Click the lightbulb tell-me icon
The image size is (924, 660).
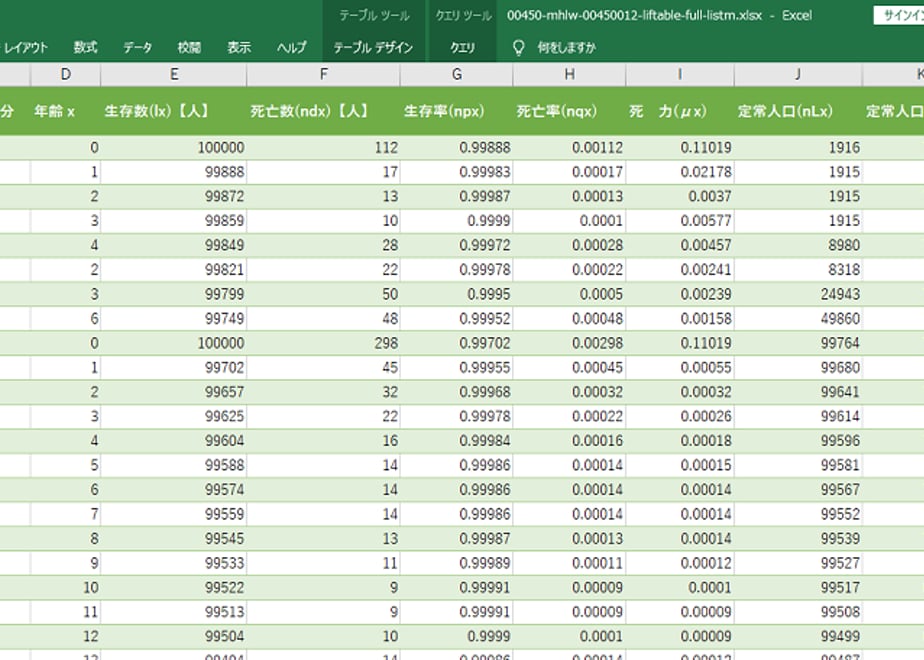pos(519,48)
